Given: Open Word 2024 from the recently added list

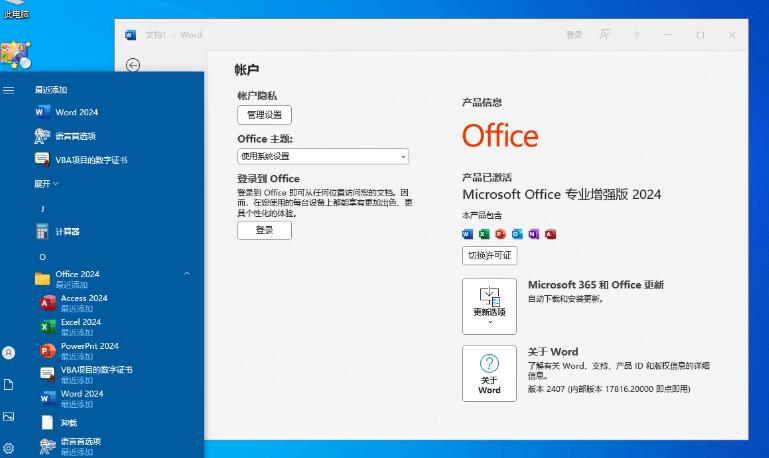Looking at the screenshot, I should 66,112.
